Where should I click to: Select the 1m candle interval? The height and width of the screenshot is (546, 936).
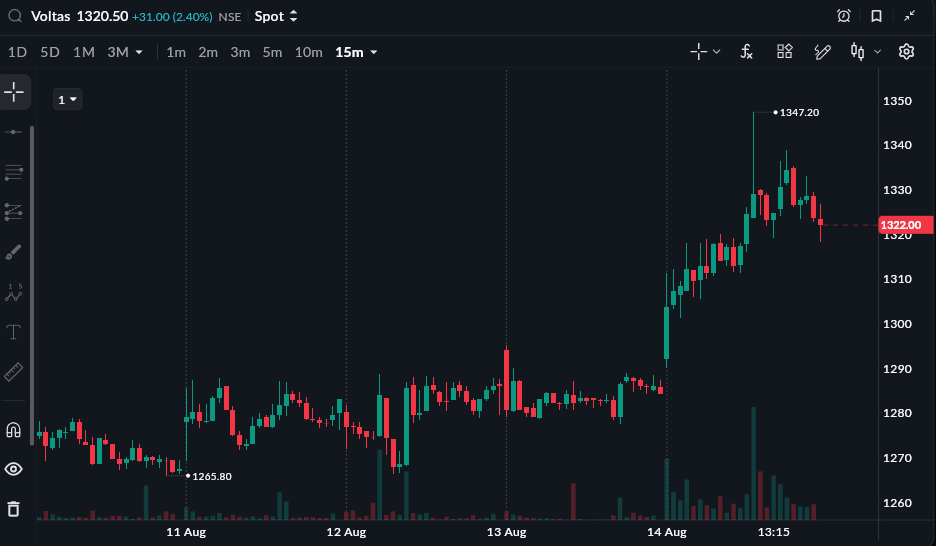(176, 53)
